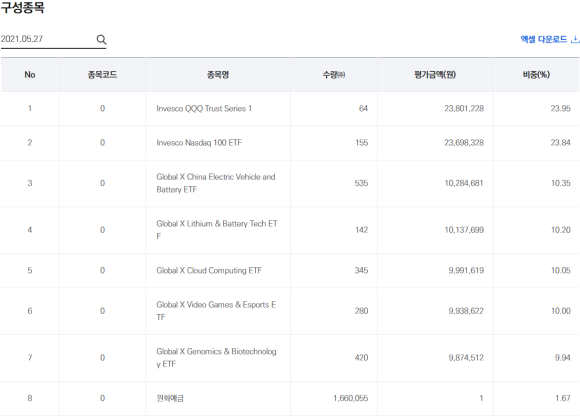
Task: Select the 원화예금 row name
Action: coord(170,398)
